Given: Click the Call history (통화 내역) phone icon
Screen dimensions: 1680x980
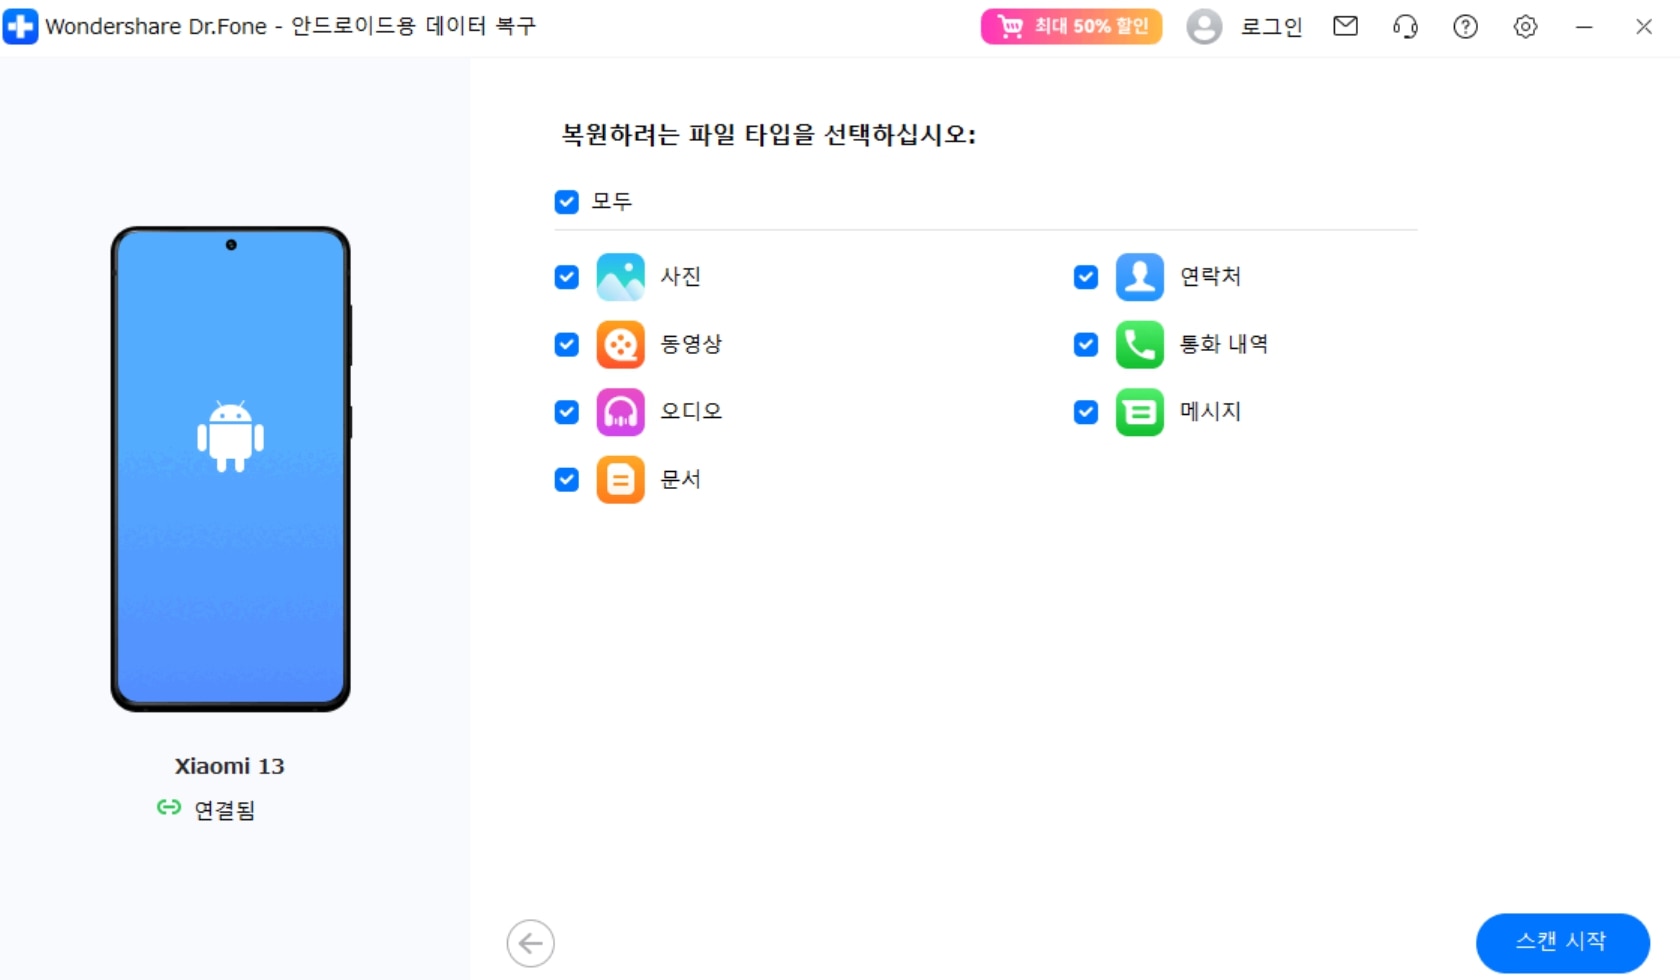Looking at the screenshot, I should 1139,345.
